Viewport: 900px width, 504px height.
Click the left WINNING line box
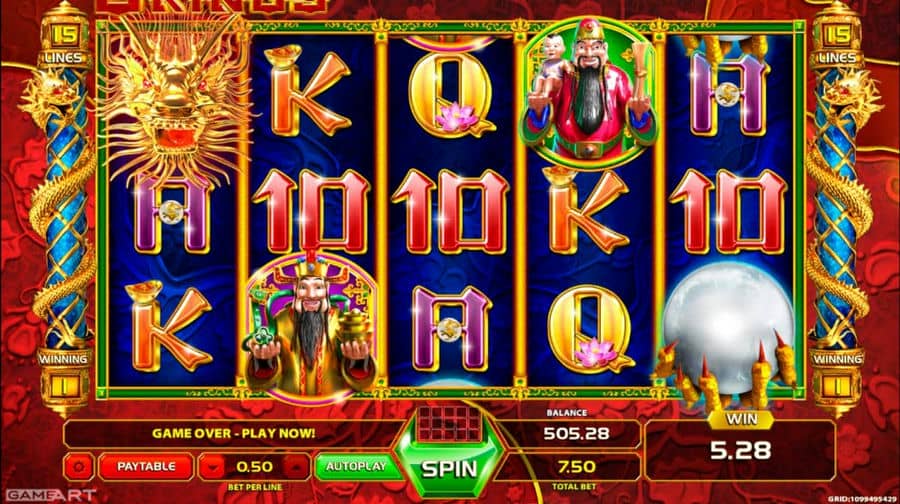(x=64, y=377)
